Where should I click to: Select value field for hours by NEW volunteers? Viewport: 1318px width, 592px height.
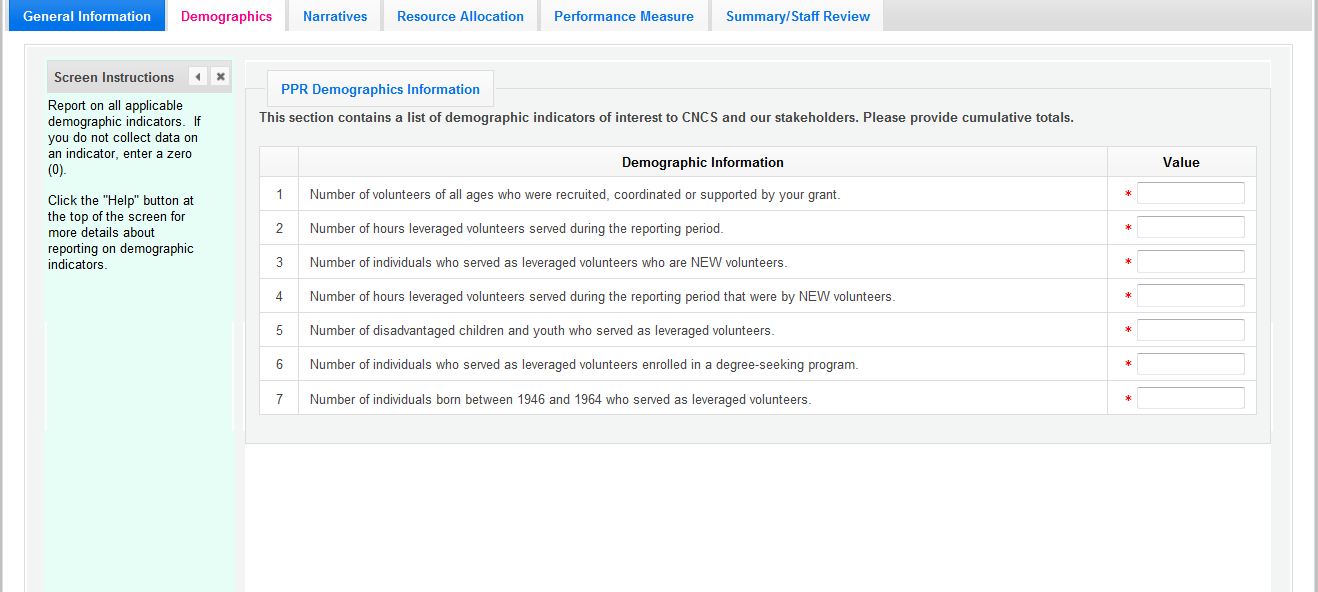coord(1190,296)
